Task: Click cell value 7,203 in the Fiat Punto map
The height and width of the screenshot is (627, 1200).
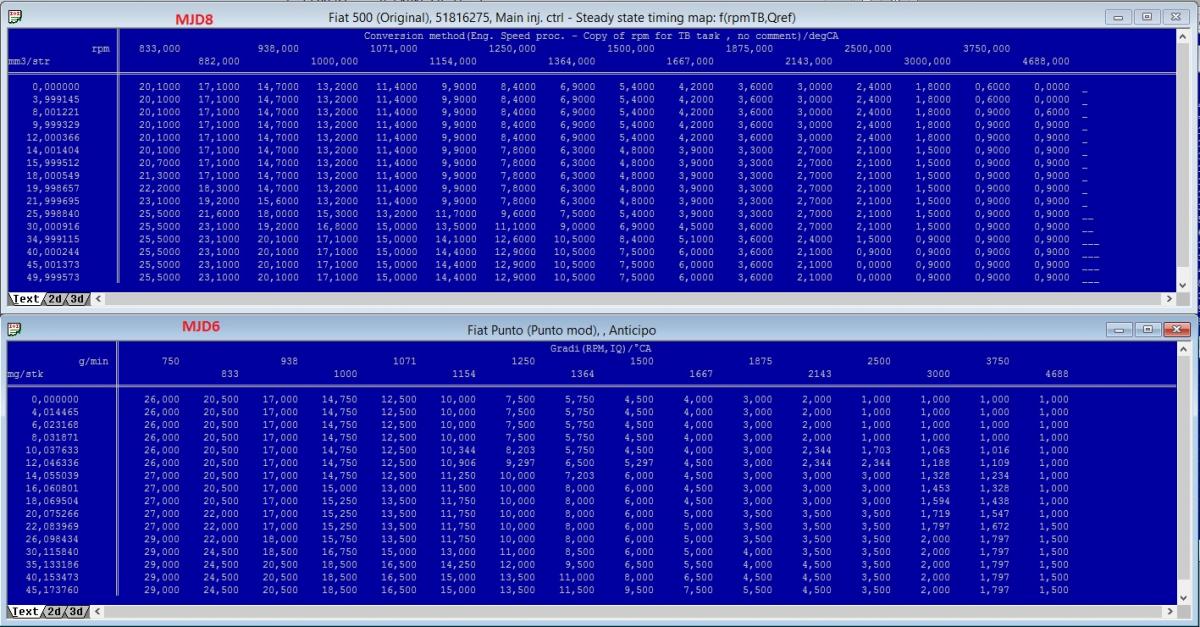Action: tap(580, 476)
